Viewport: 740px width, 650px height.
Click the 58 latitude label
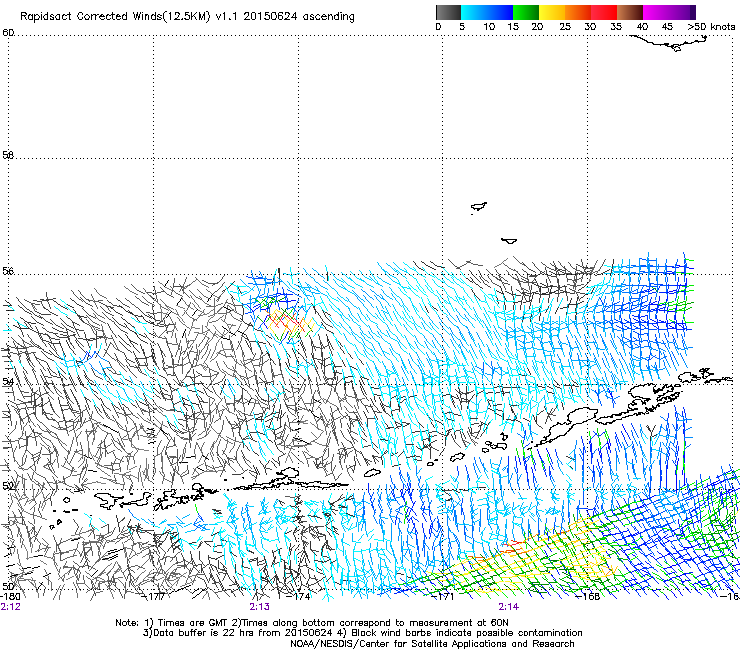tap(8, 155)
